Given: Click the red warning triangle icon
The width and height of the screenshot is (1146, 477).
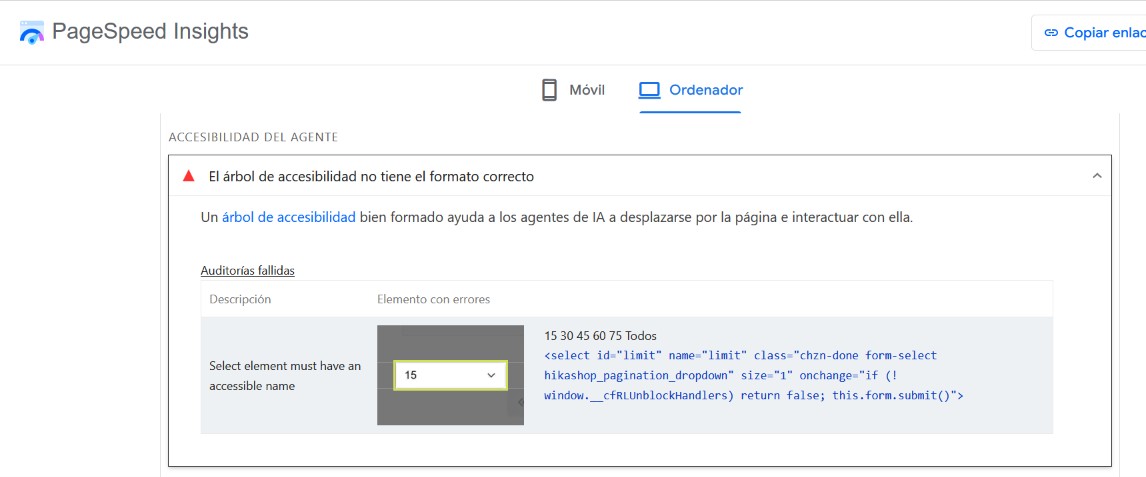Looking at the screenshot, I should pos(189,176).
